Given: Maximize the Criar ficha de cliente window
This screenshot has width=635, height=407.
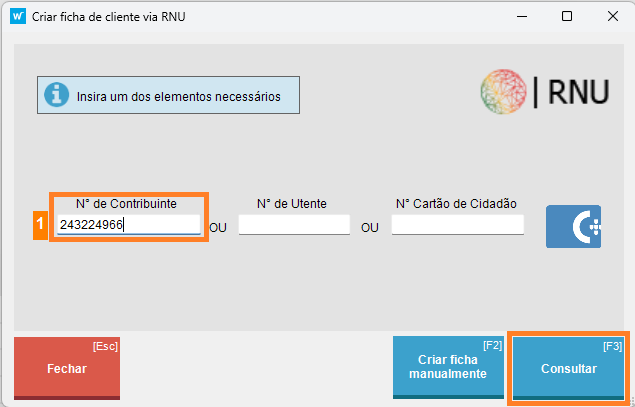Looking at the screenshot, I should point(567,16).
